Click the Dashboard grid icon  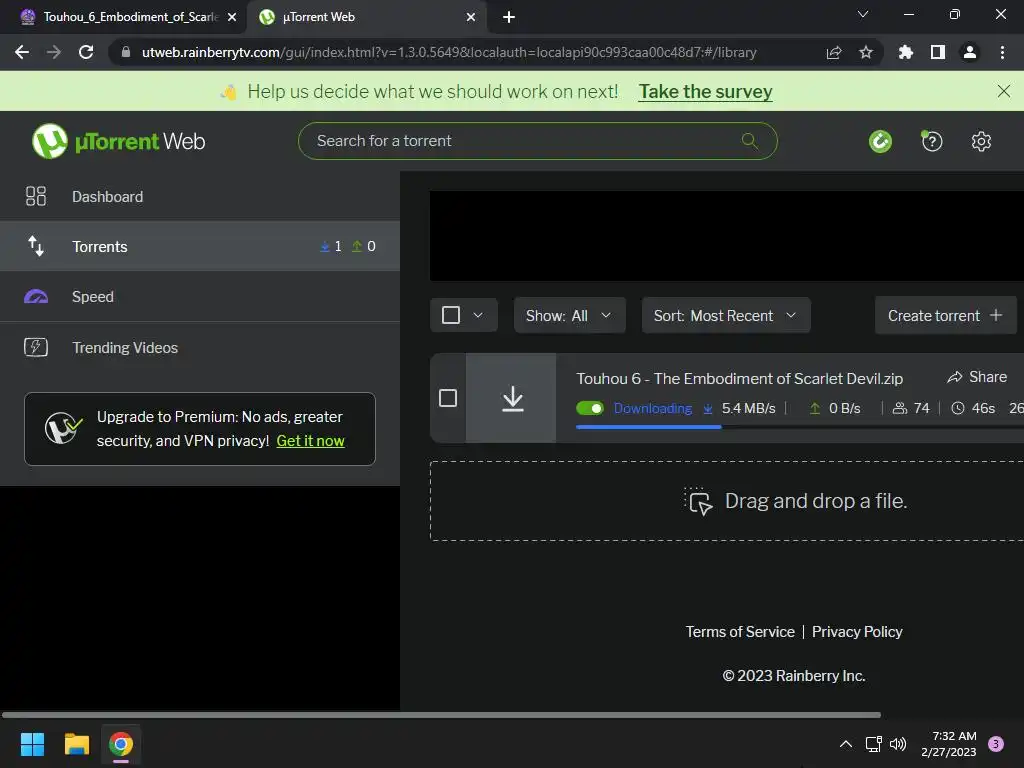pyautogui.click(x=36, y=196)
